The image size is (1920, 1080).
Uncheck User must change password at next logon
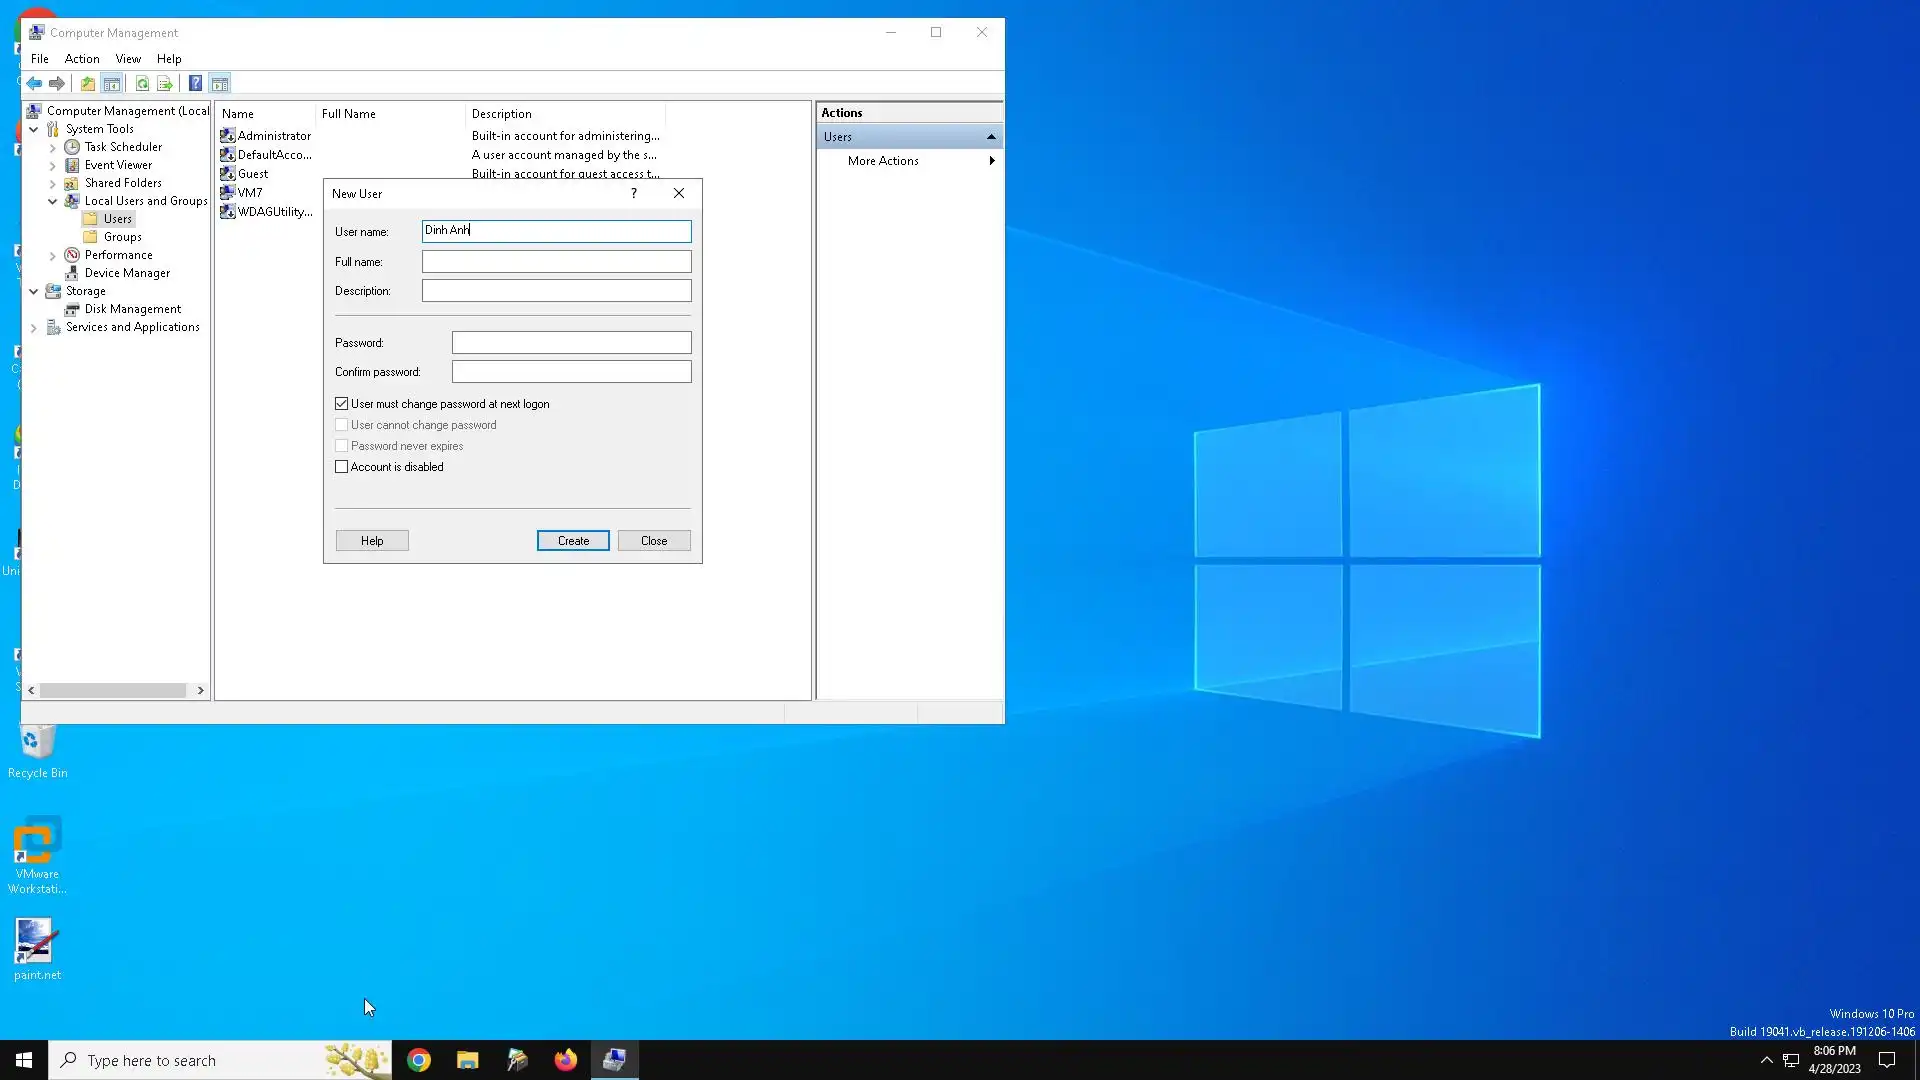342,404
